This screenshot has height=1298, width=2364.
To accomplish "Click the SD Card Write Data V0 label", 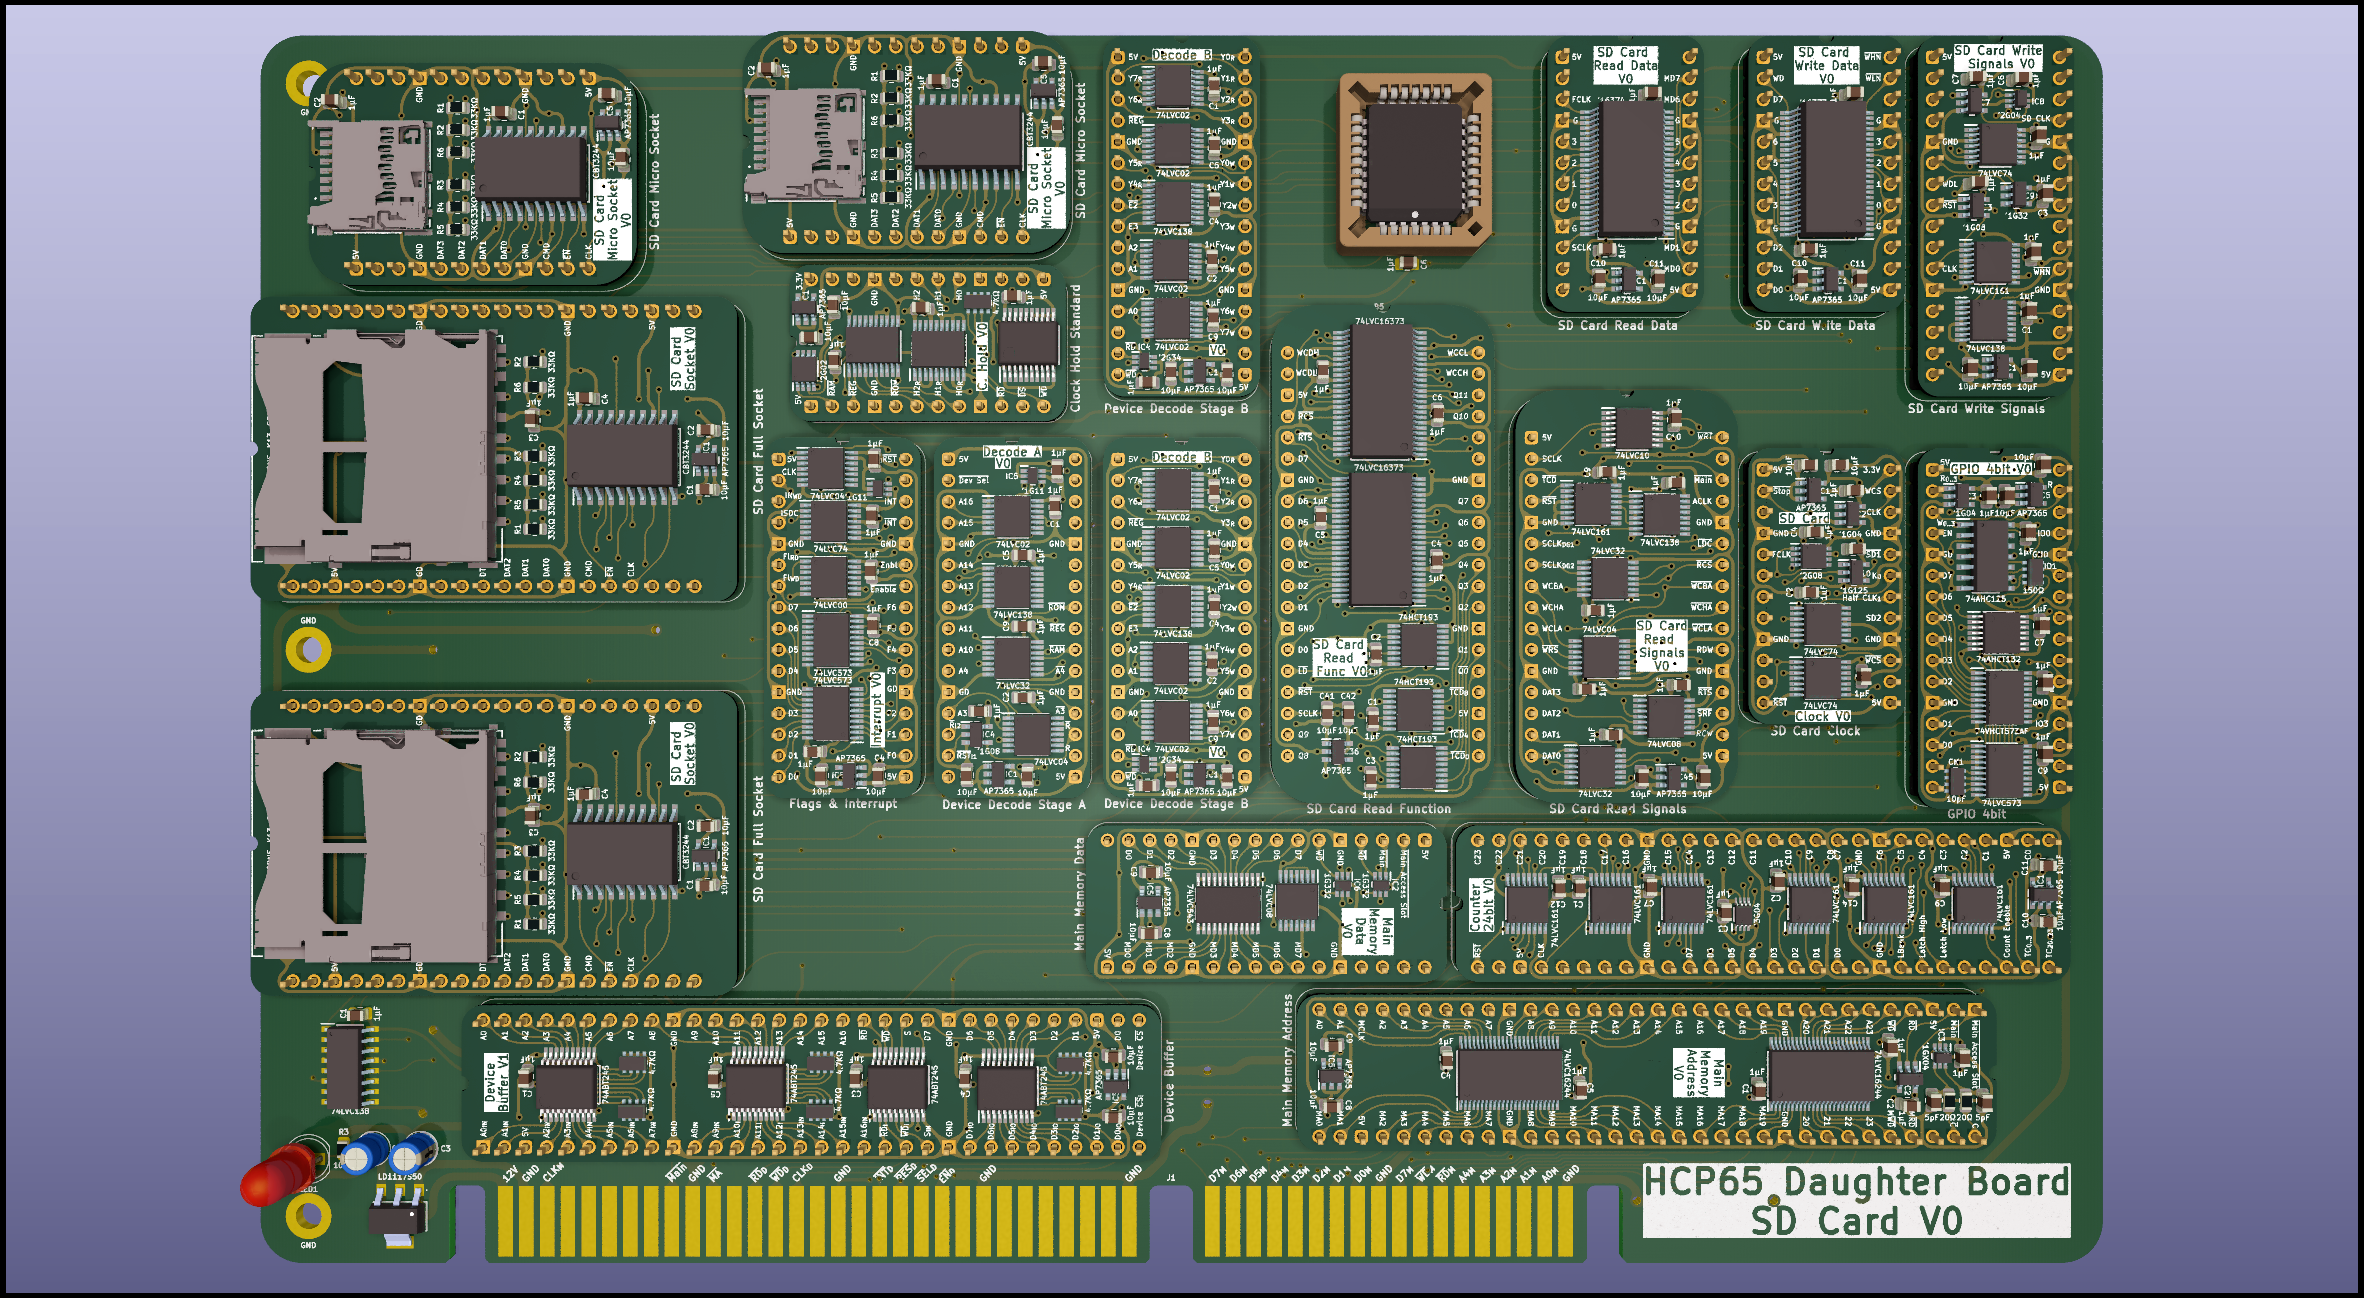I will (x=1825, y=65).
